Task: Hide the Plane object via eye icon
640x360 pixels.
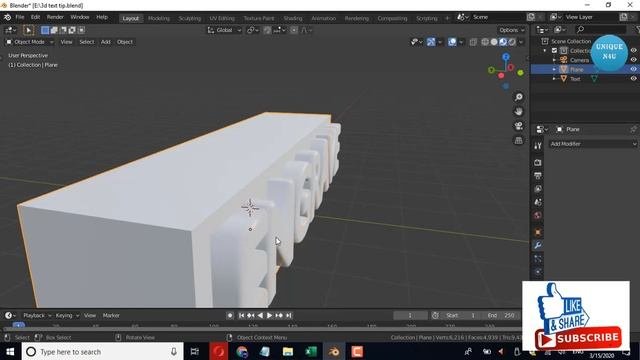Action: pos(633,69)
